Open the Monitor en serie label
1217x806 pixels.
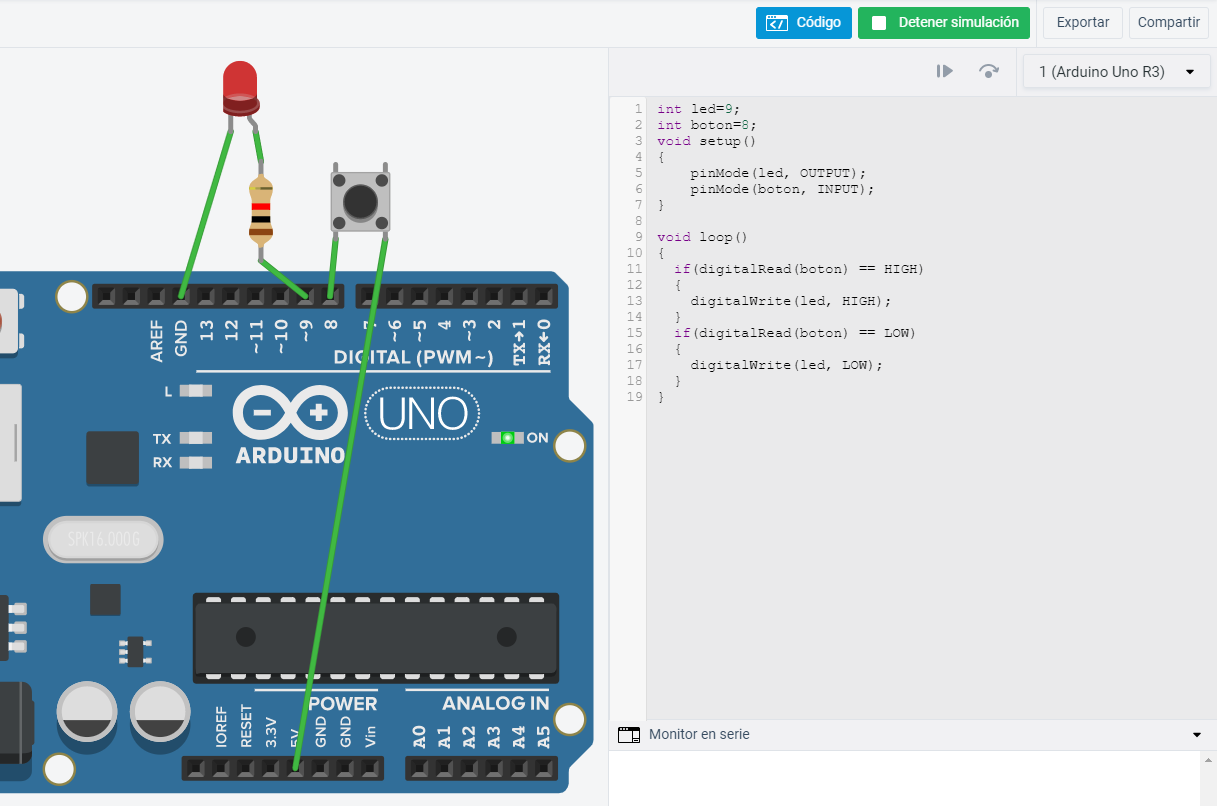click(699, 735)
